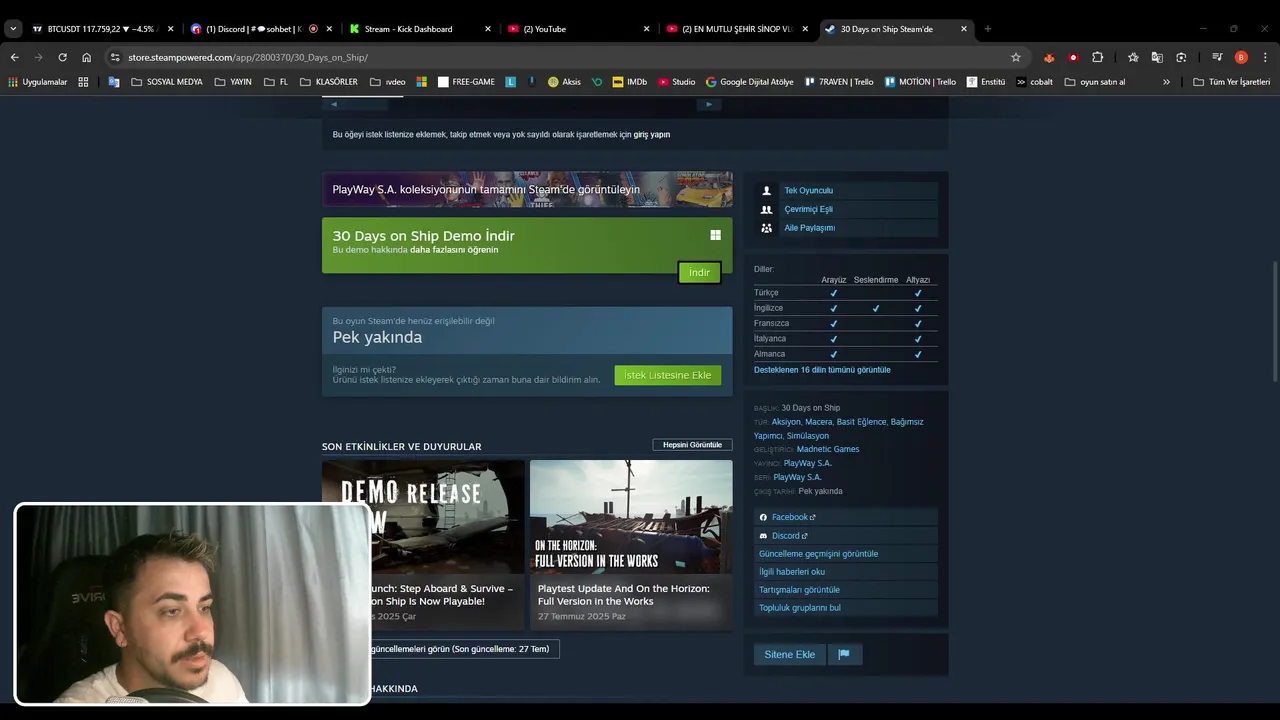The image size is (1280, 720).
Task: Open a new browser tab
Action: click(x=988, y=28)
